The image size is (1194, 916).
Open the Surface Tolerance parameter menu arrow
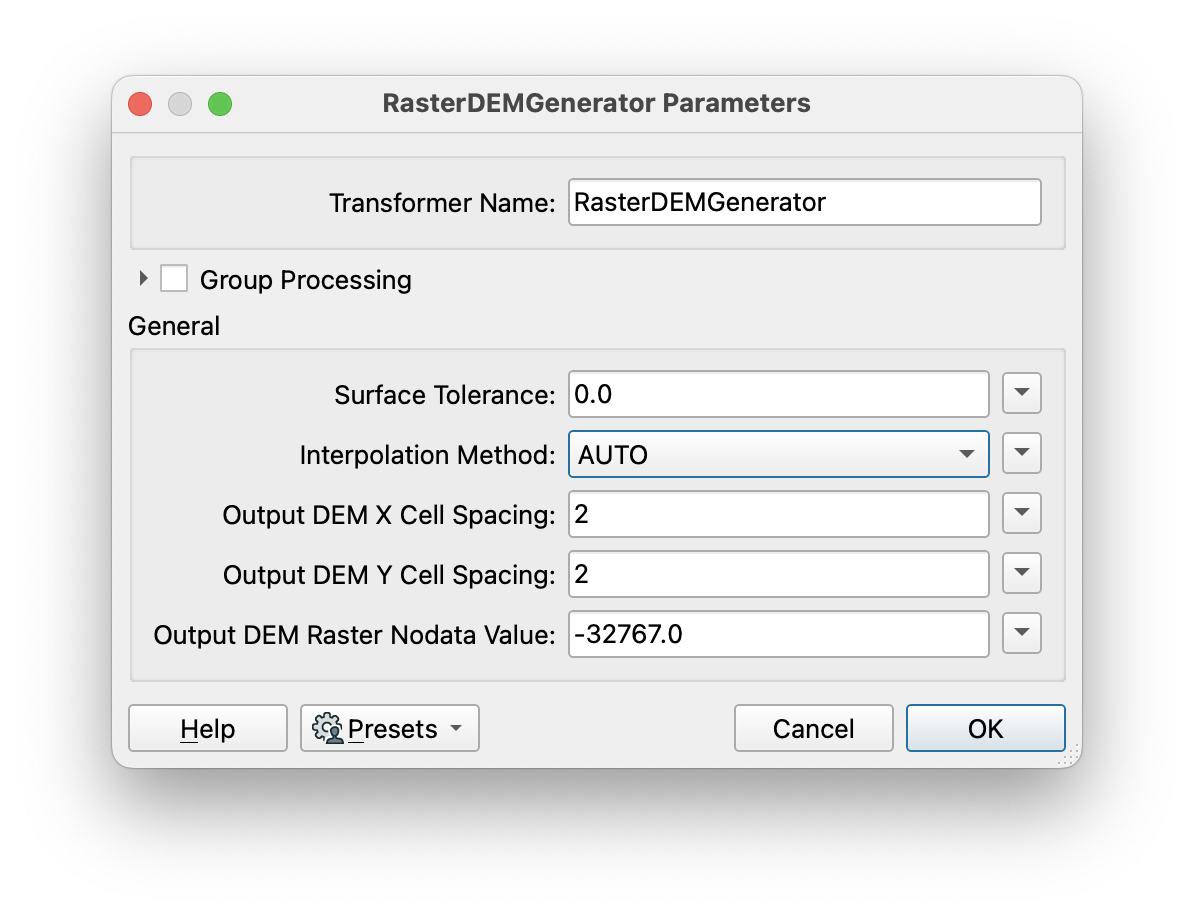point(1021,393)
